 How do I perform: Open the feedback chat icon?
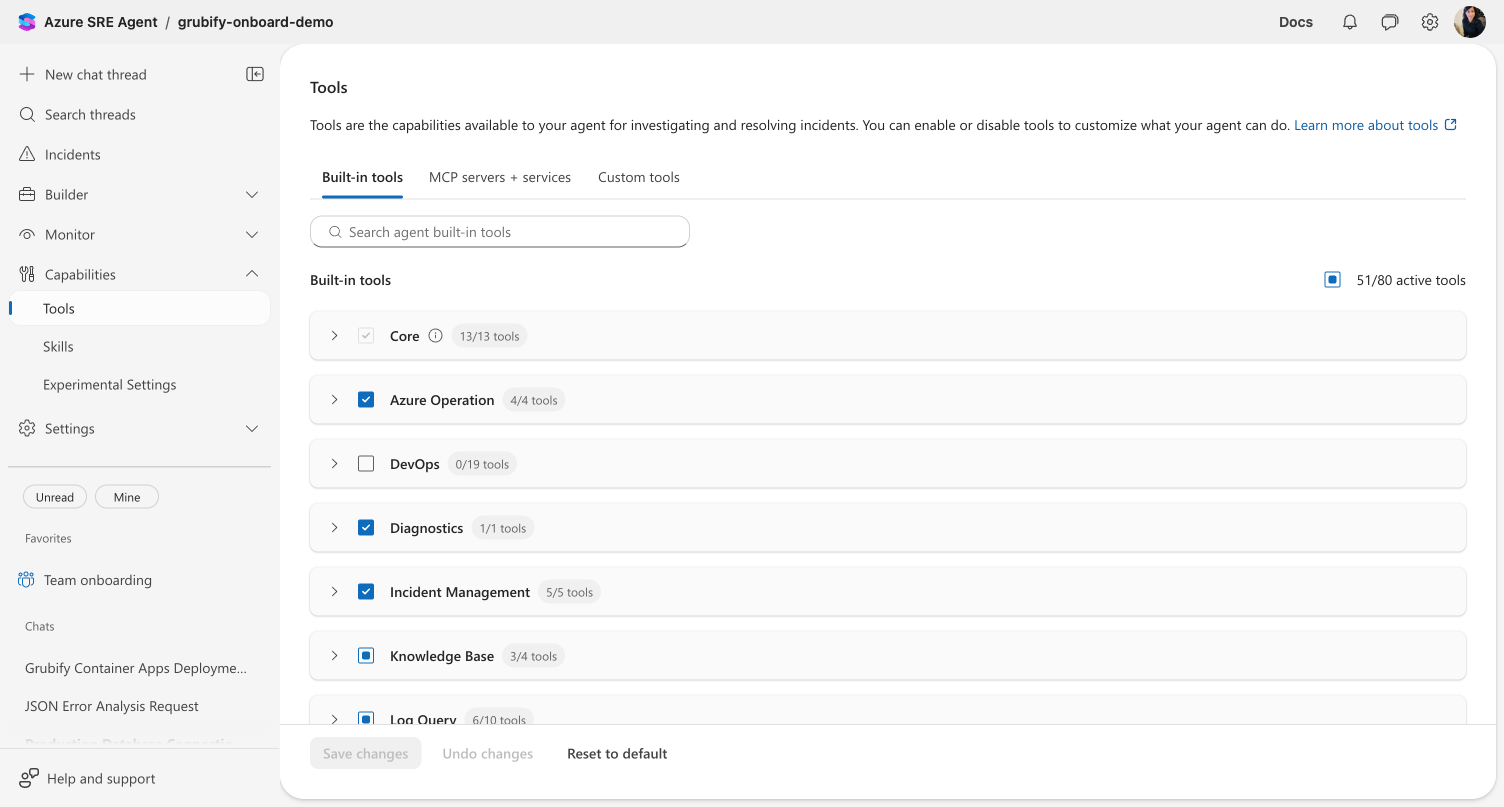click(x=1390, y=22)
